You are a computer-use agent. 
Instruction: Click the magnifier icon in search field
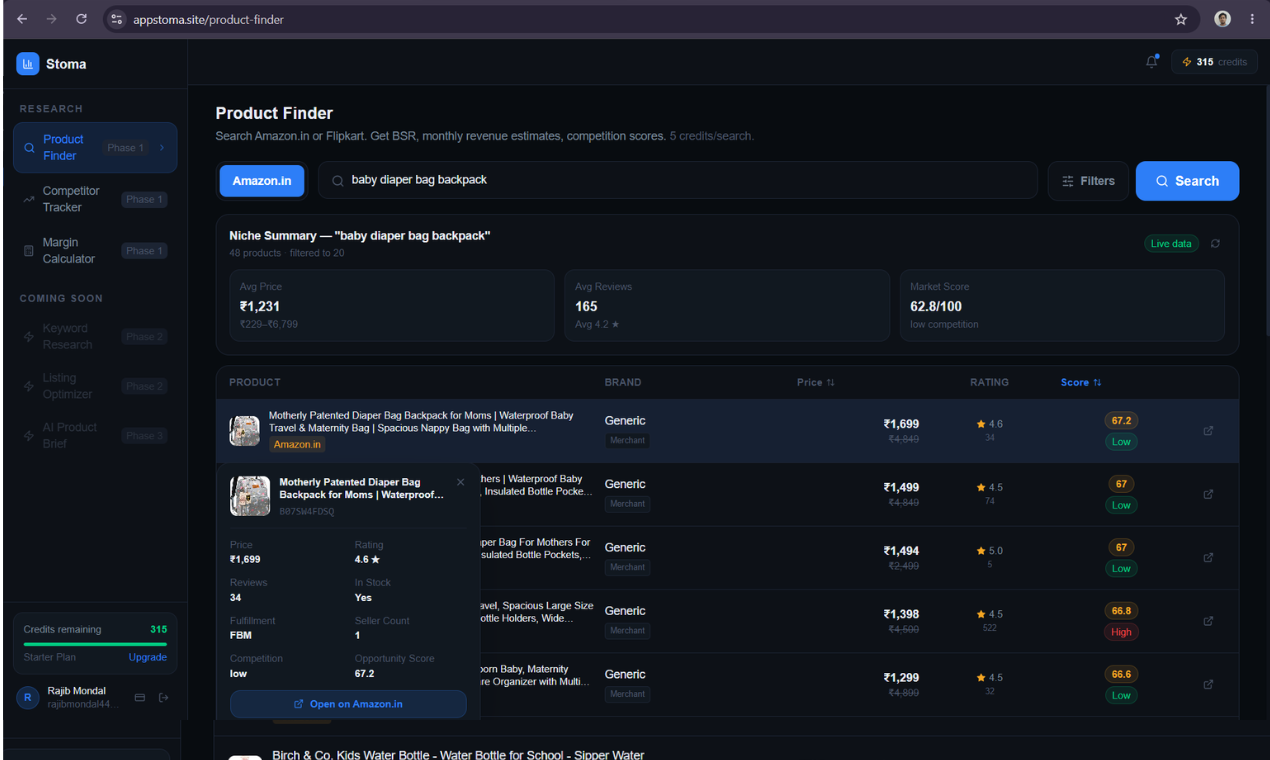[x=338, y=181]
